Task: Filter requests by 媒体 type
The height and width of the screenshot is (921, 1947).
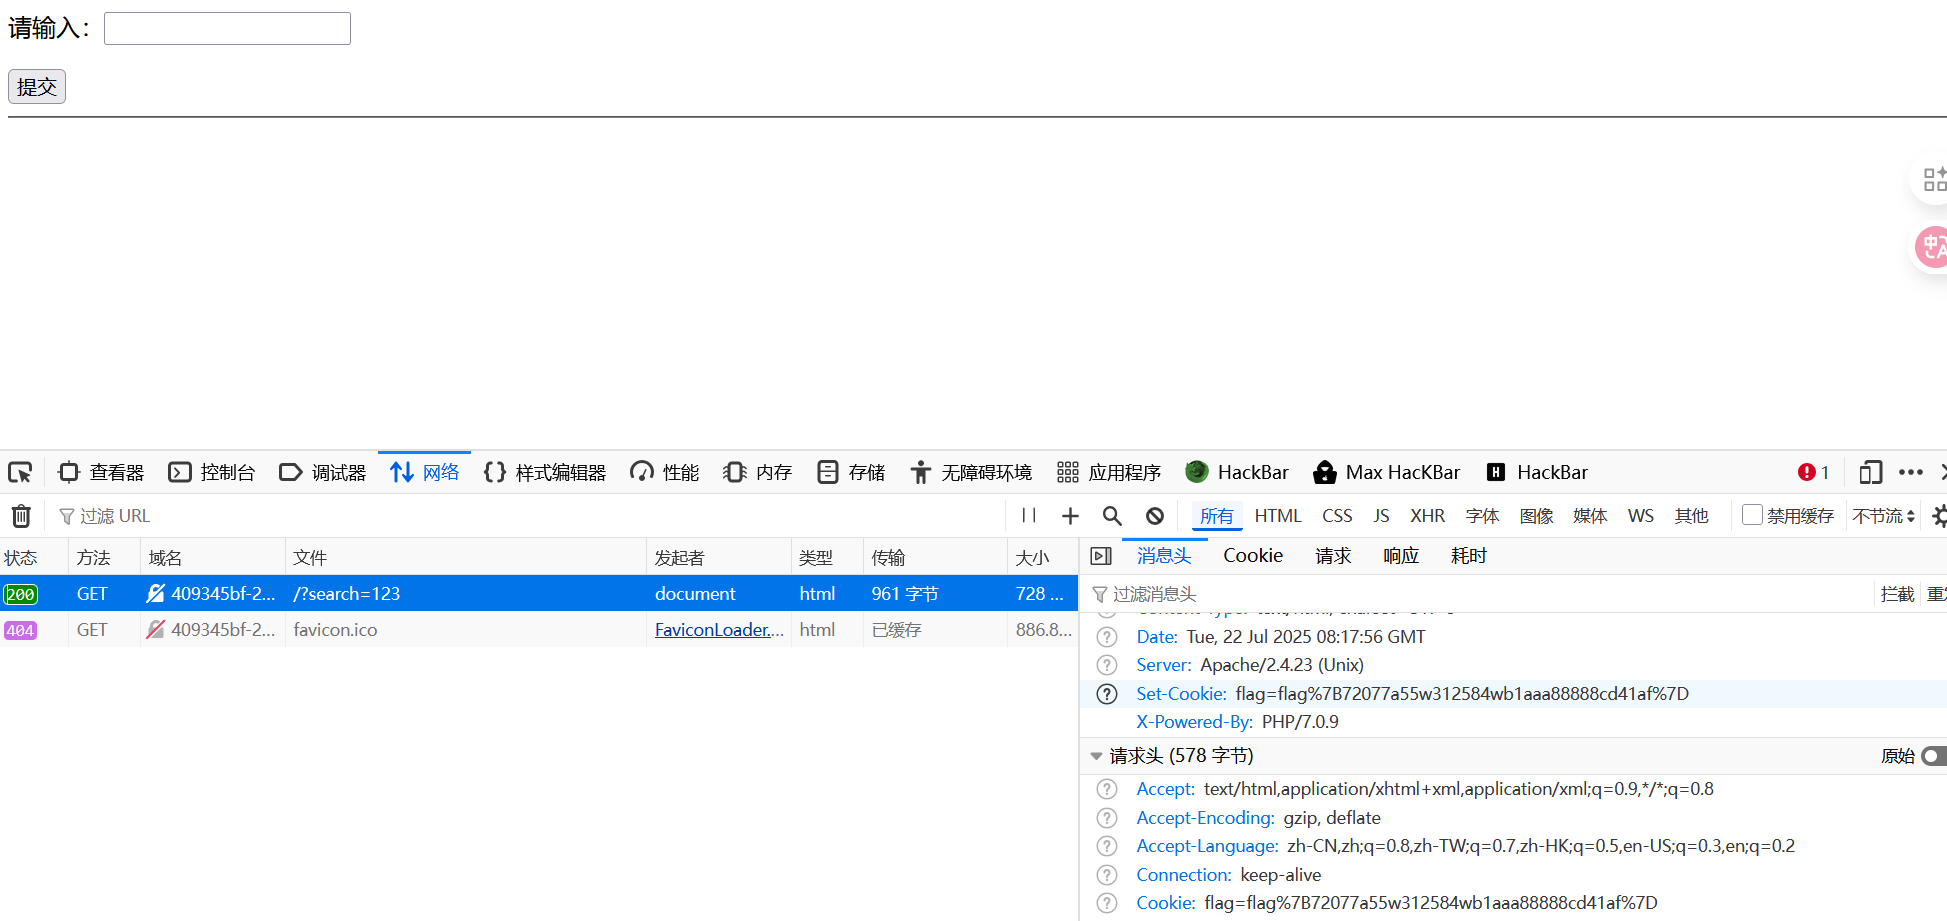Action: (x=1590, y=516)
